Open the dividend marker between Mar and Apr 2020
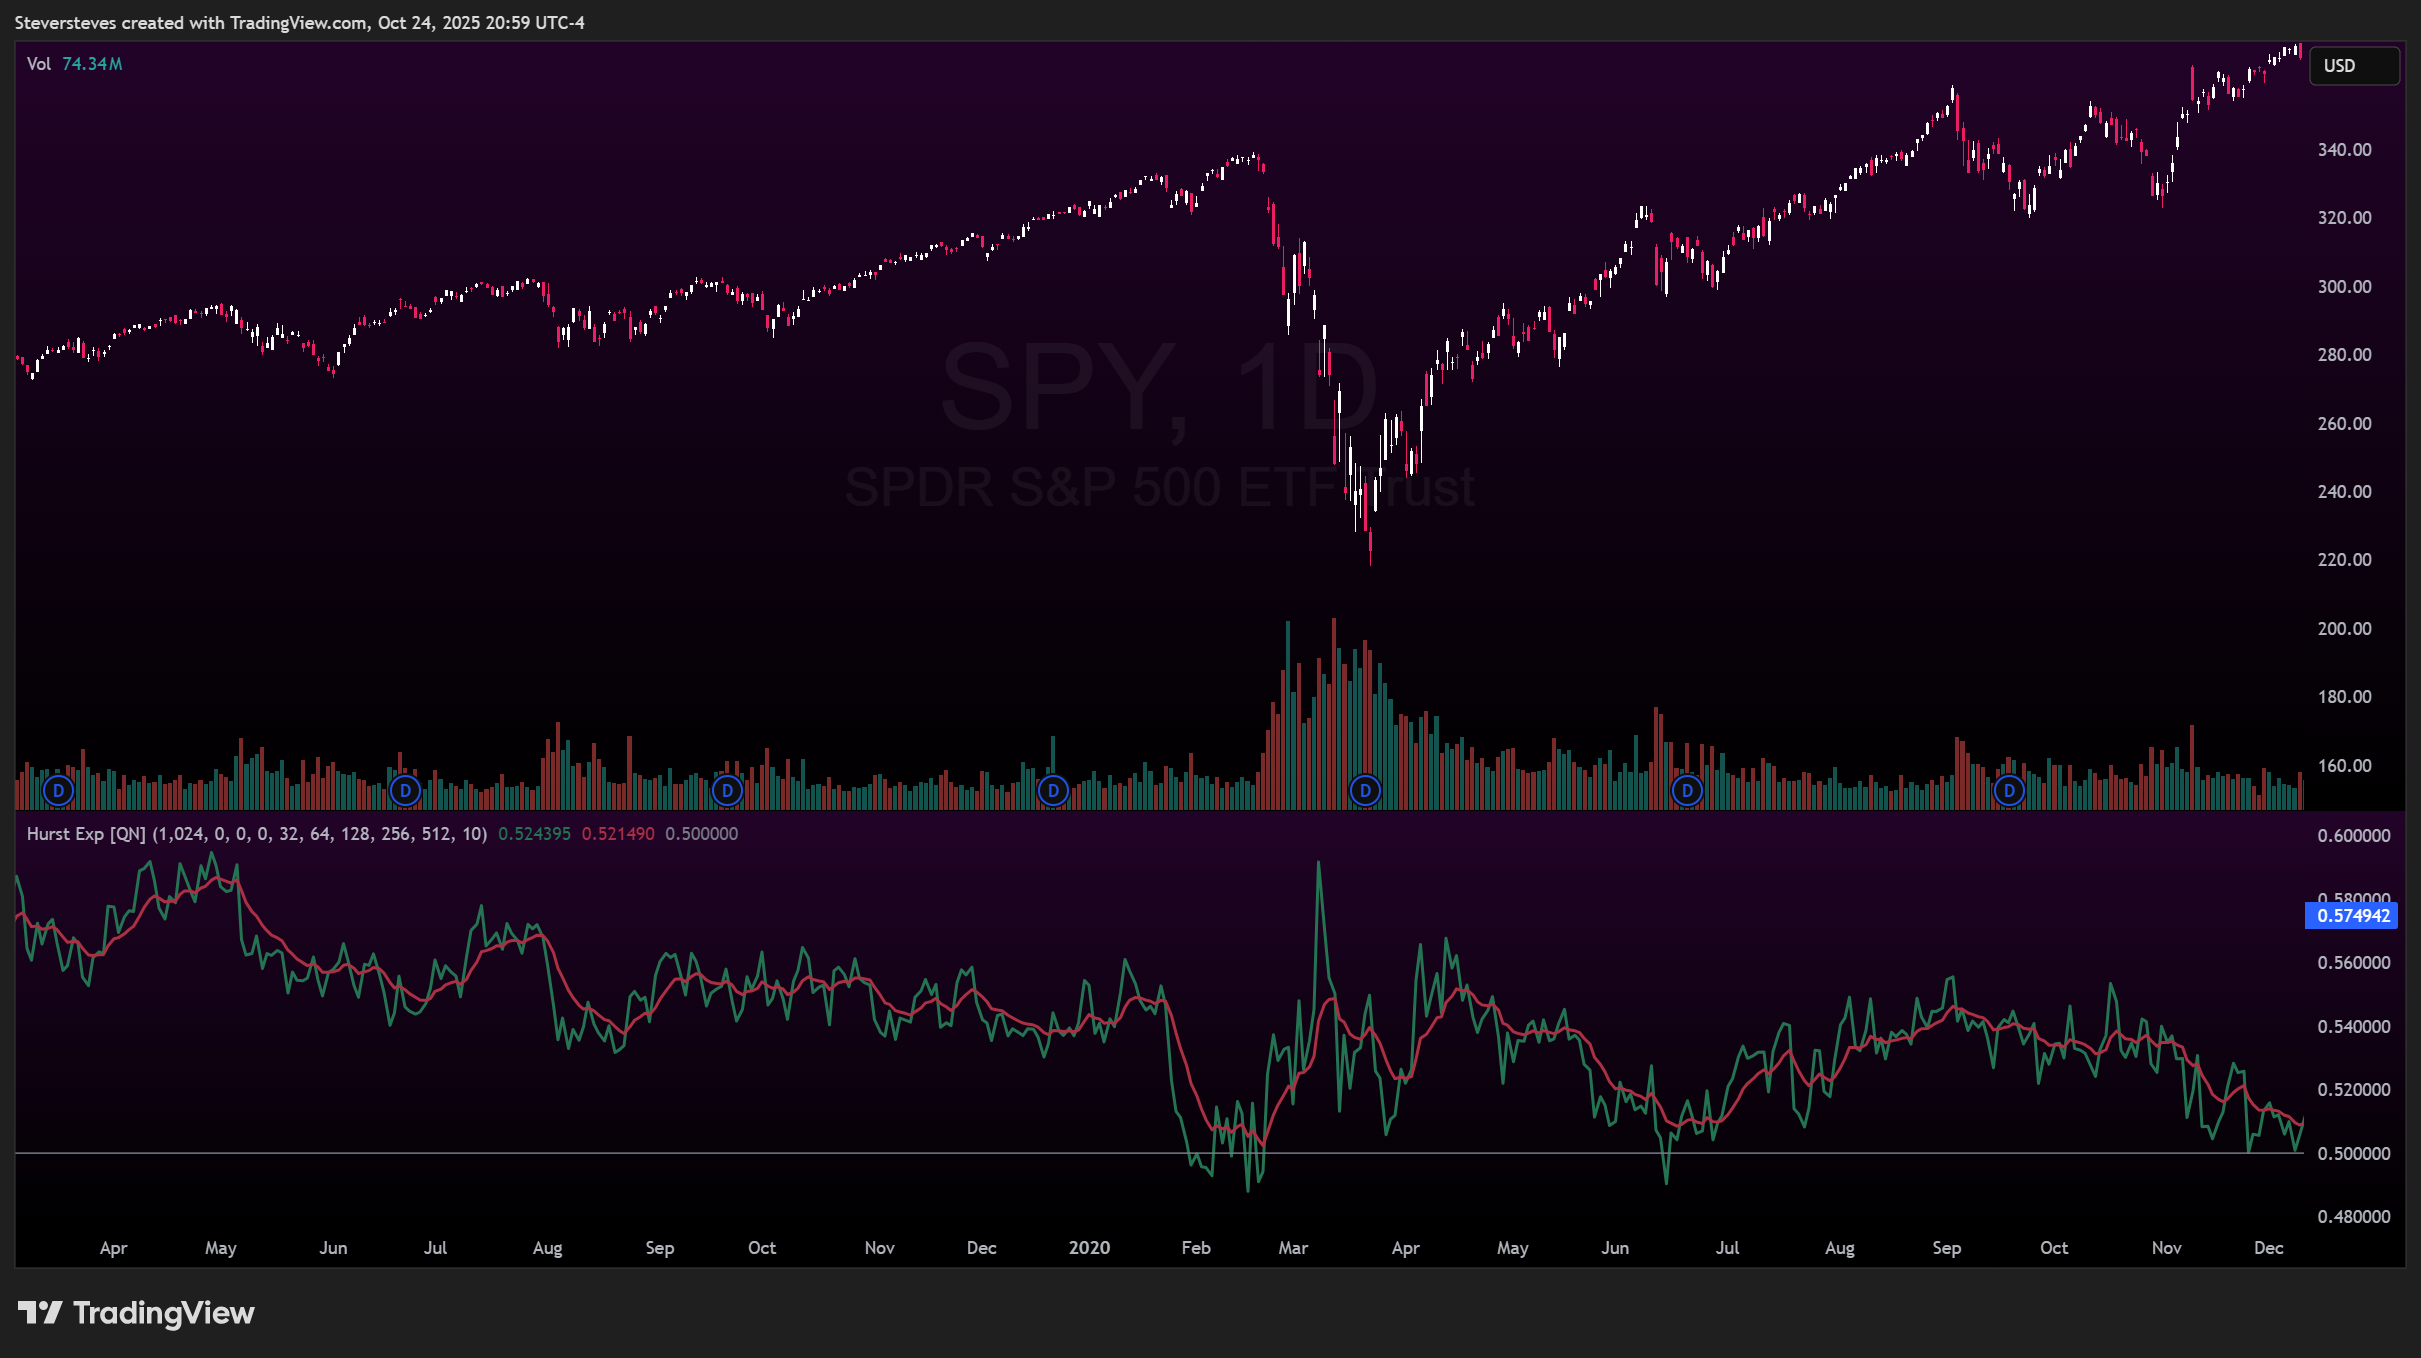 [1365, 791]
